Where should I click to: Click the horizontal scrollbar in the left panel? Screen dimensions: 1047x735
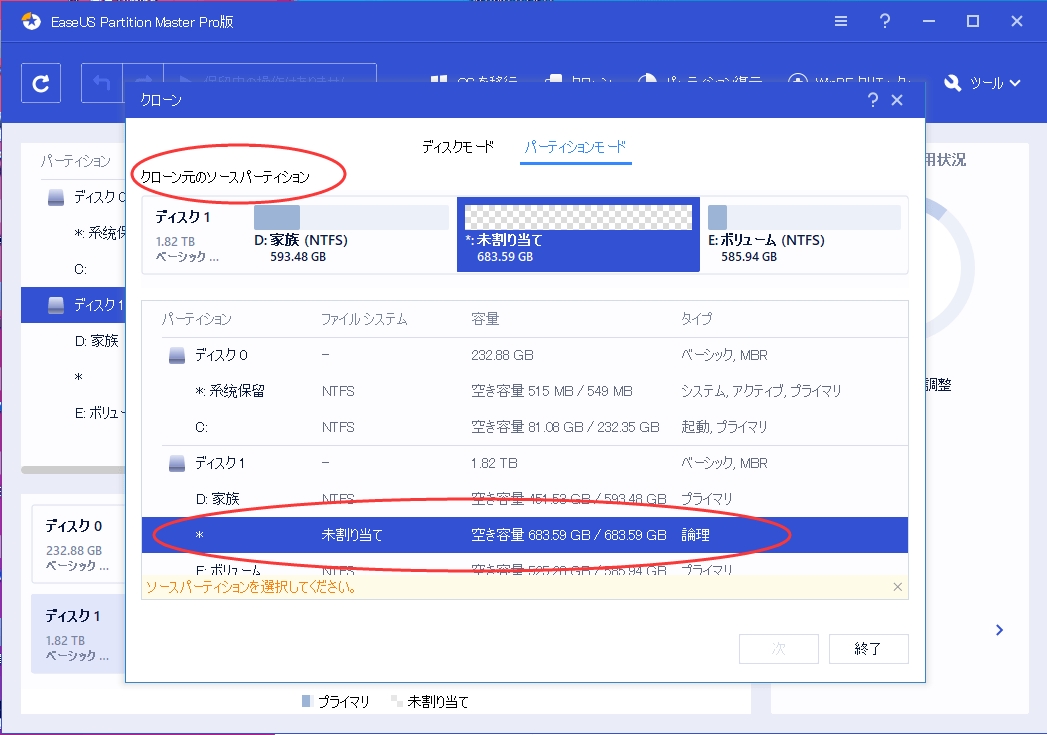73,470
